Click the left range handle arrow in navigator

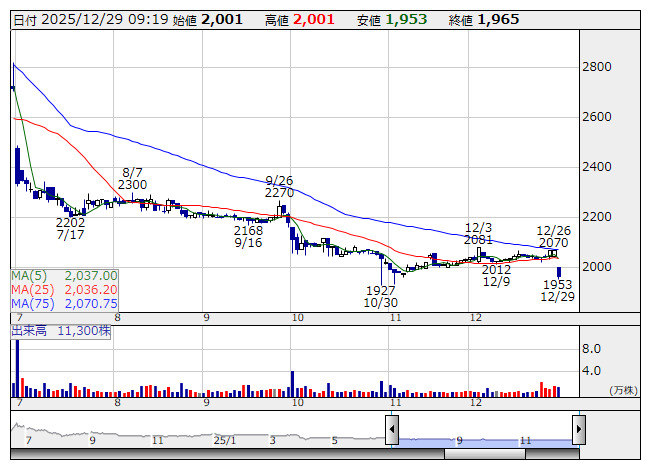[393, 430]
